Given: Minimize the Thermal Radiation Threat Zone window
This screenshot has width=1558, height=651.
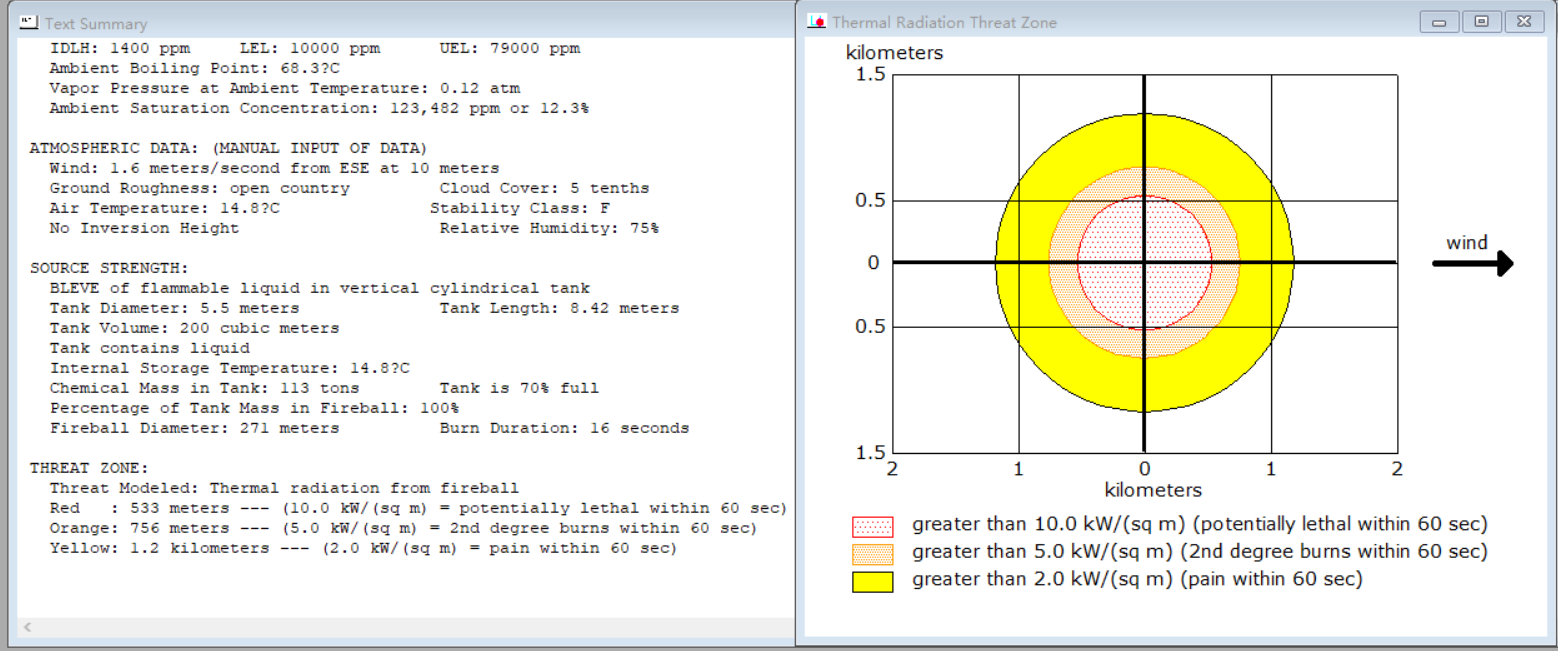Looking at the screenshot, I should click(1440, 22).
